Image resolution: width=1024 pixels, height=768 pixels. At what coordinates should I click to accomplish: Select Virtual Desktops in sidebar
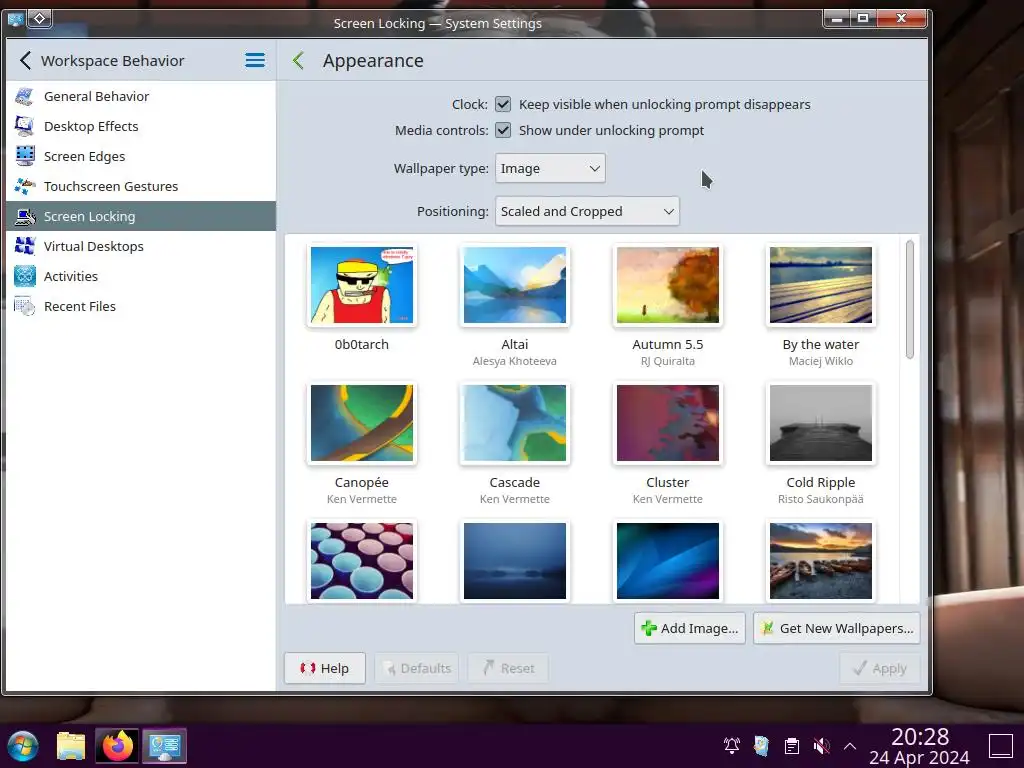[141, 247]
